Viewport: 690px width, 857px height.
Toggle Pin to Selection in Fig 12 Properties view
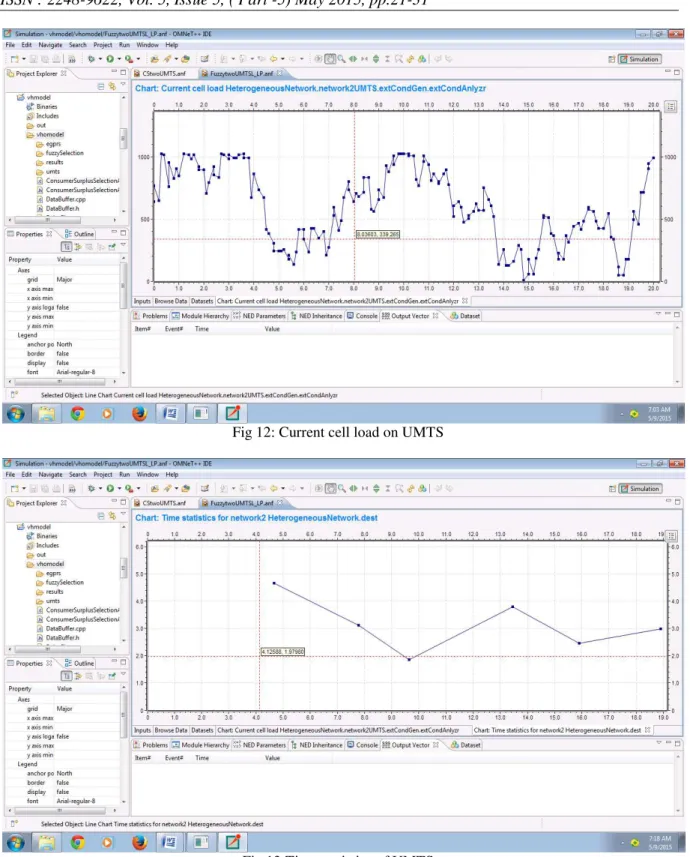[x=112, y=246]
